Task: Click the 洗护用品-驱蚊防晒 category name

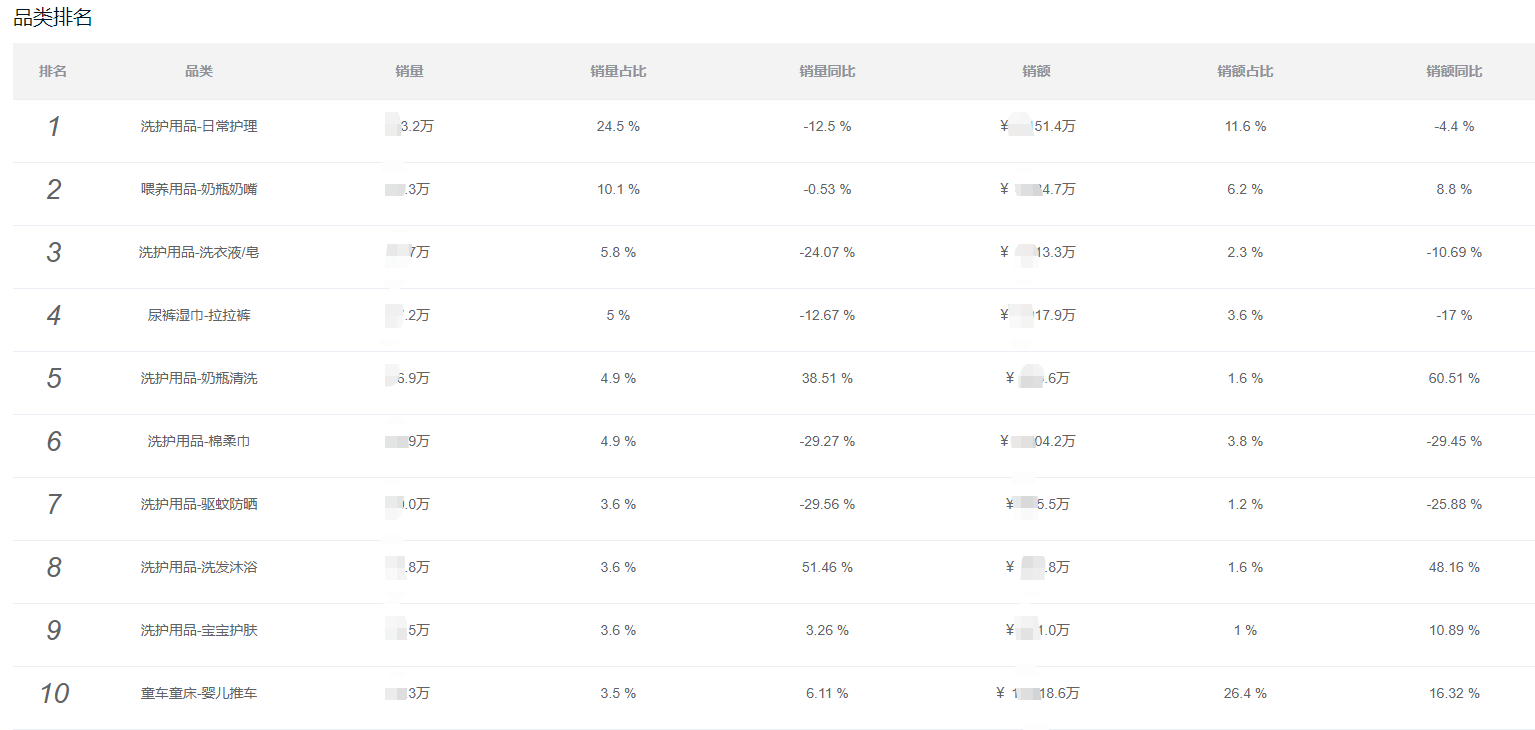Action: (199, 504)
